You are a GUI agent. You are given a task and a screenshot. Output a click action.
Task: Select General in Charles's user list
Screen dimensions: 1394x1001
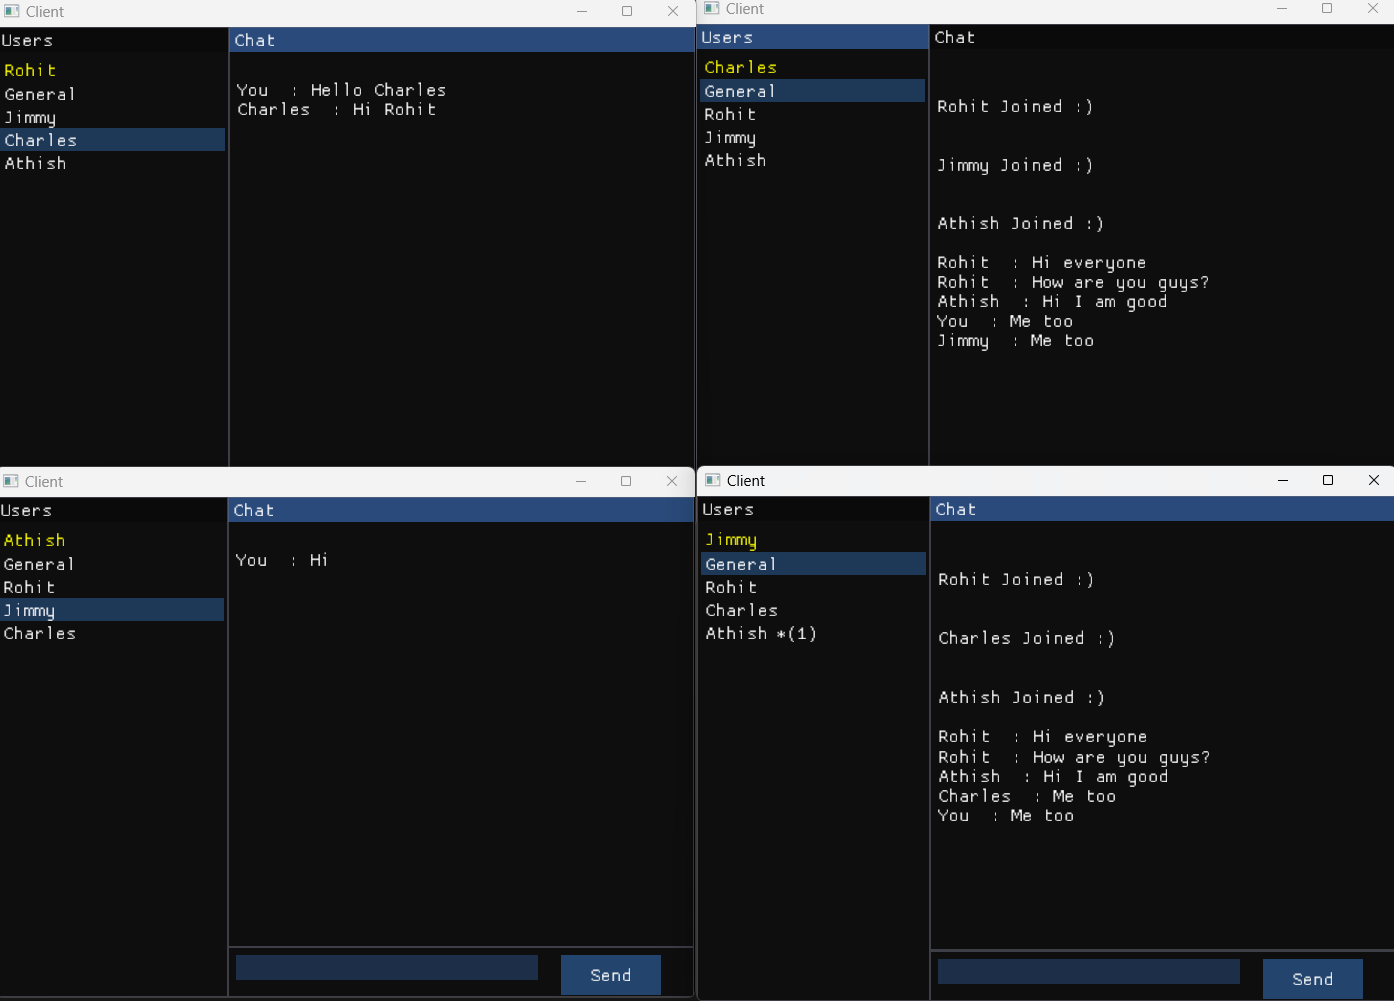pyautogui.click(x=813, y=91)
